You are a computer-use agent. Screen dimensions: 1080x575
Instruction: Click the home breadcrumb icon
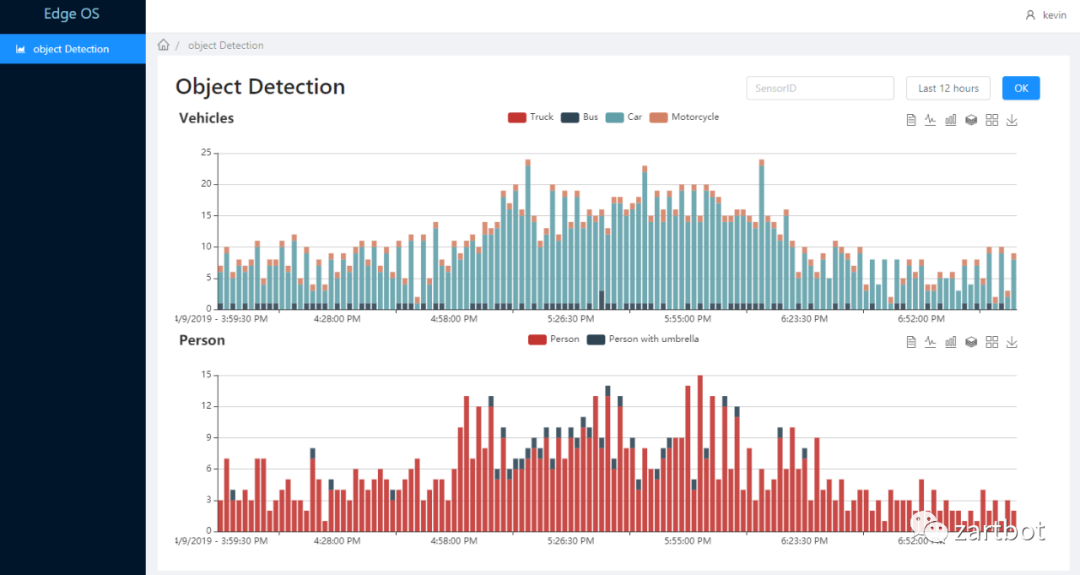163,45
